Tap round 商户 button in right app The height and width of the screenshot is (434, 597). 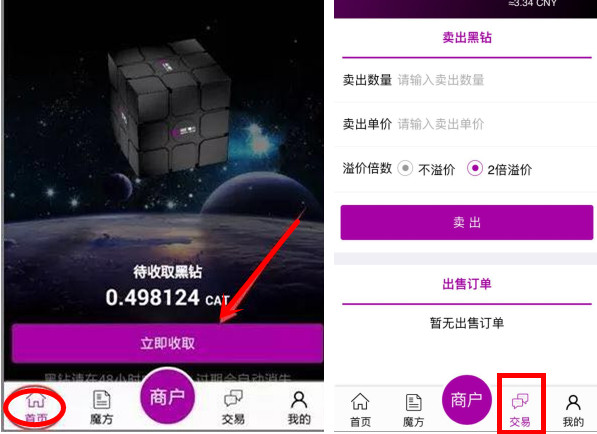[467, 400]
